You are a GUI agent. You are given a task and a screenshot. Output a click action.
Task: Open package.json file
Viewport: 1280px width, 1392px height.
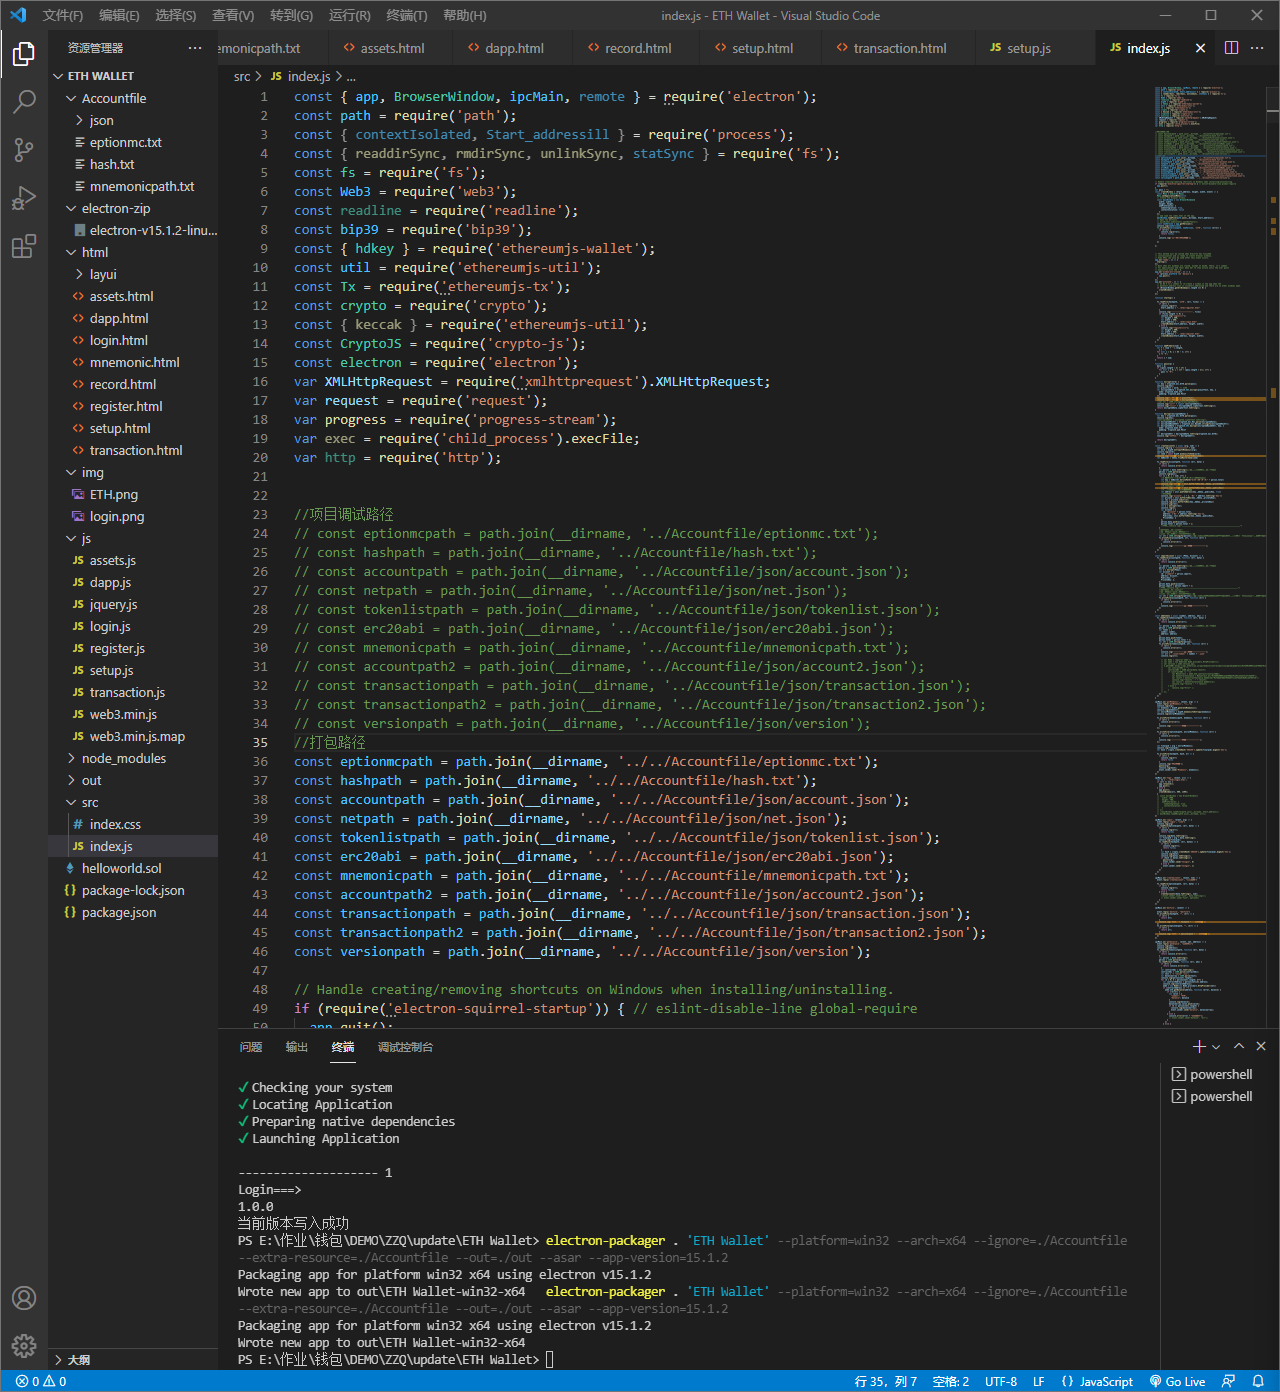click(133, 912)
